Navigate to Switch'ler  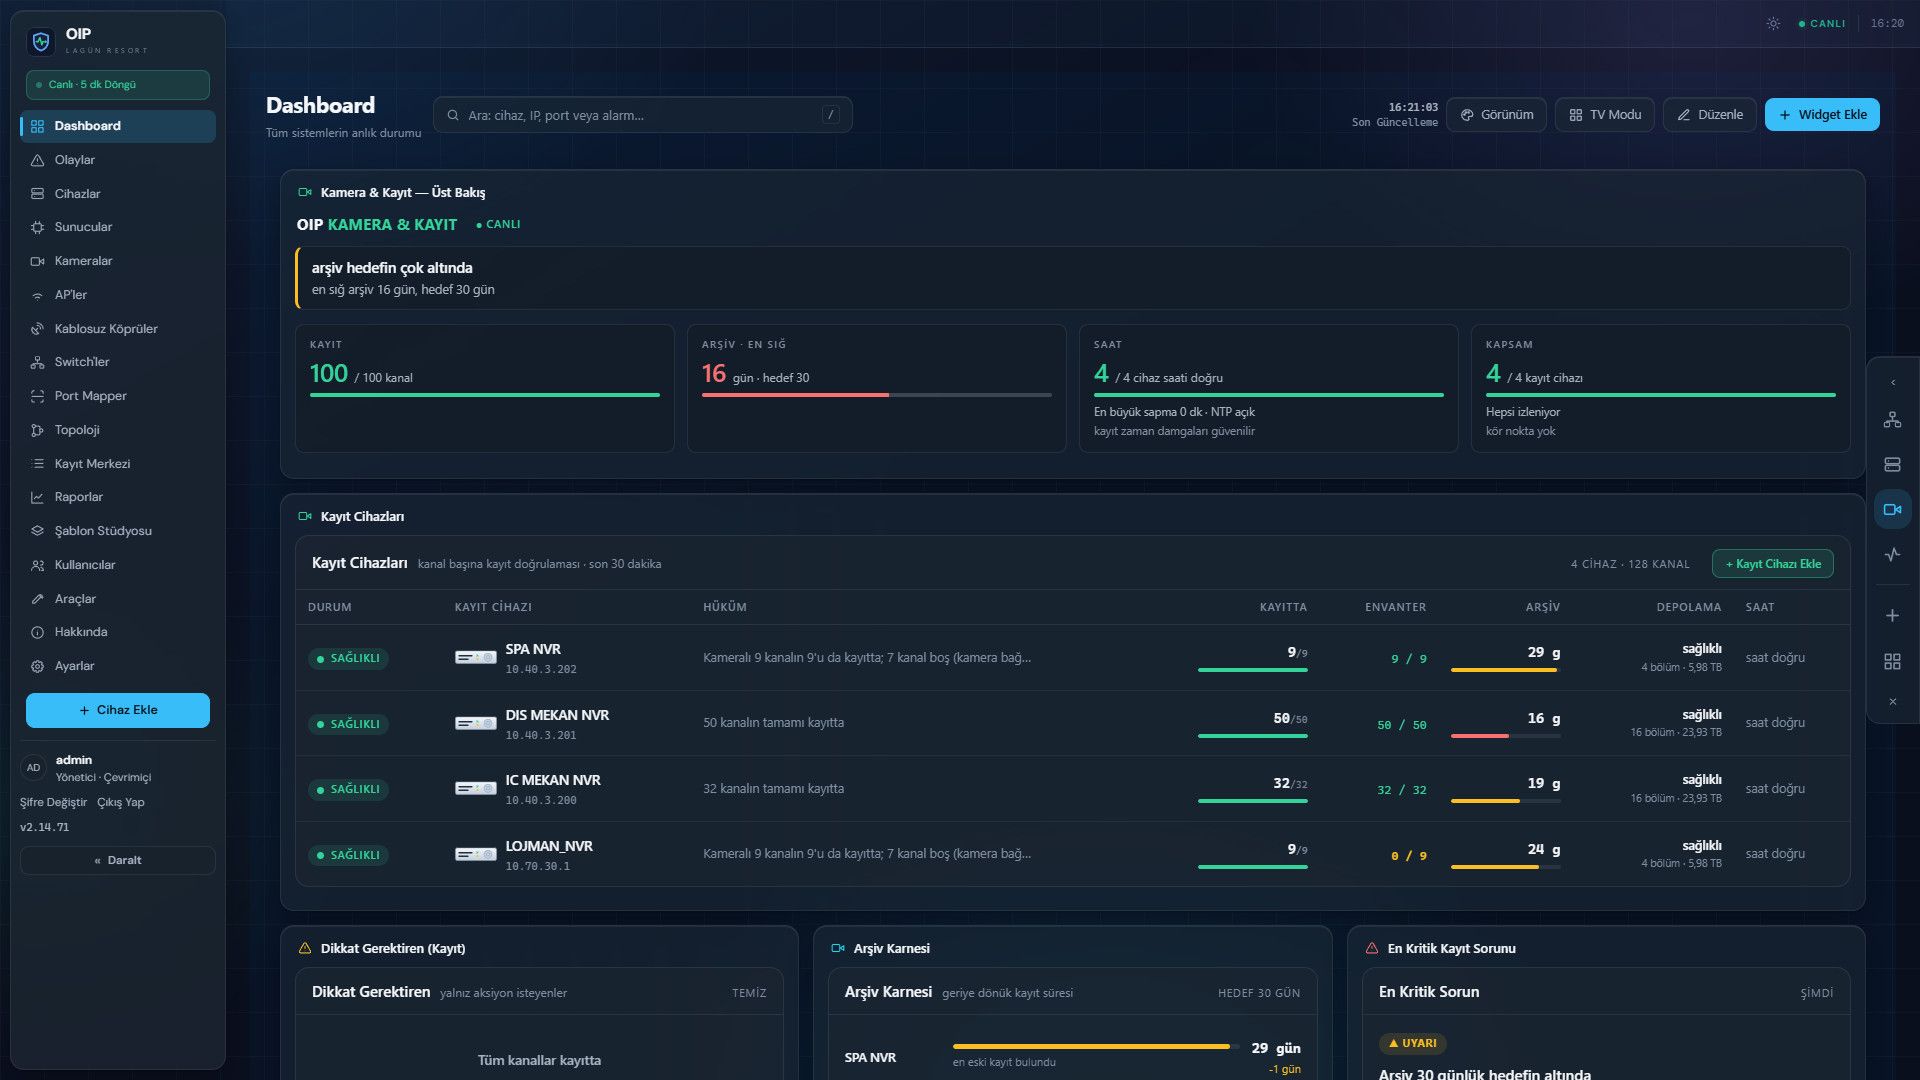point(118,362)
